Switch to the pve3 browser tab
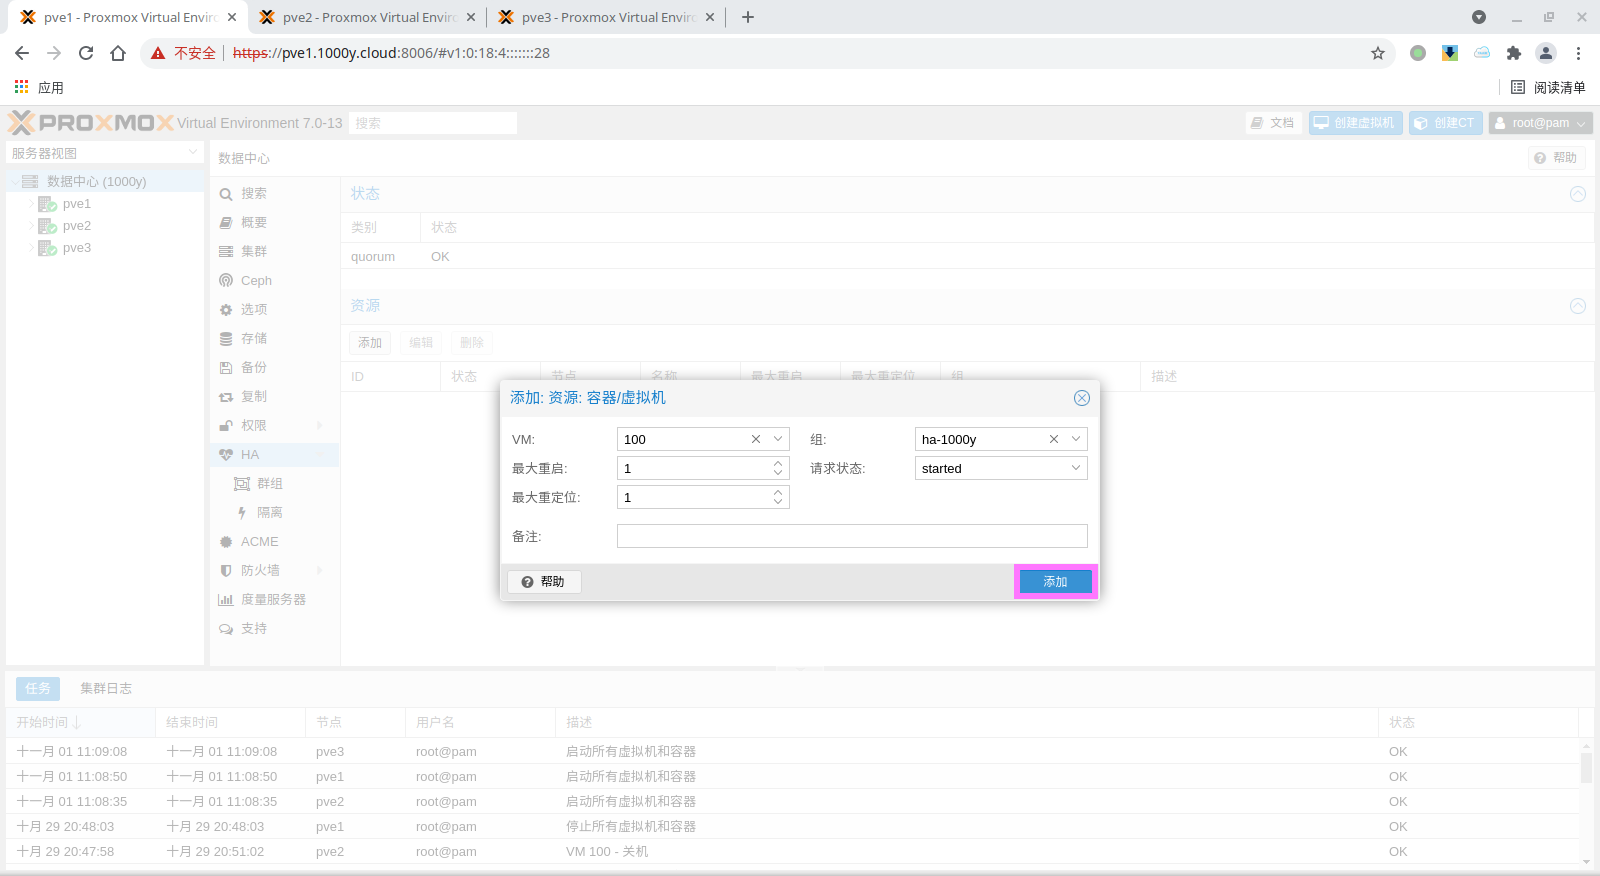 606,17
